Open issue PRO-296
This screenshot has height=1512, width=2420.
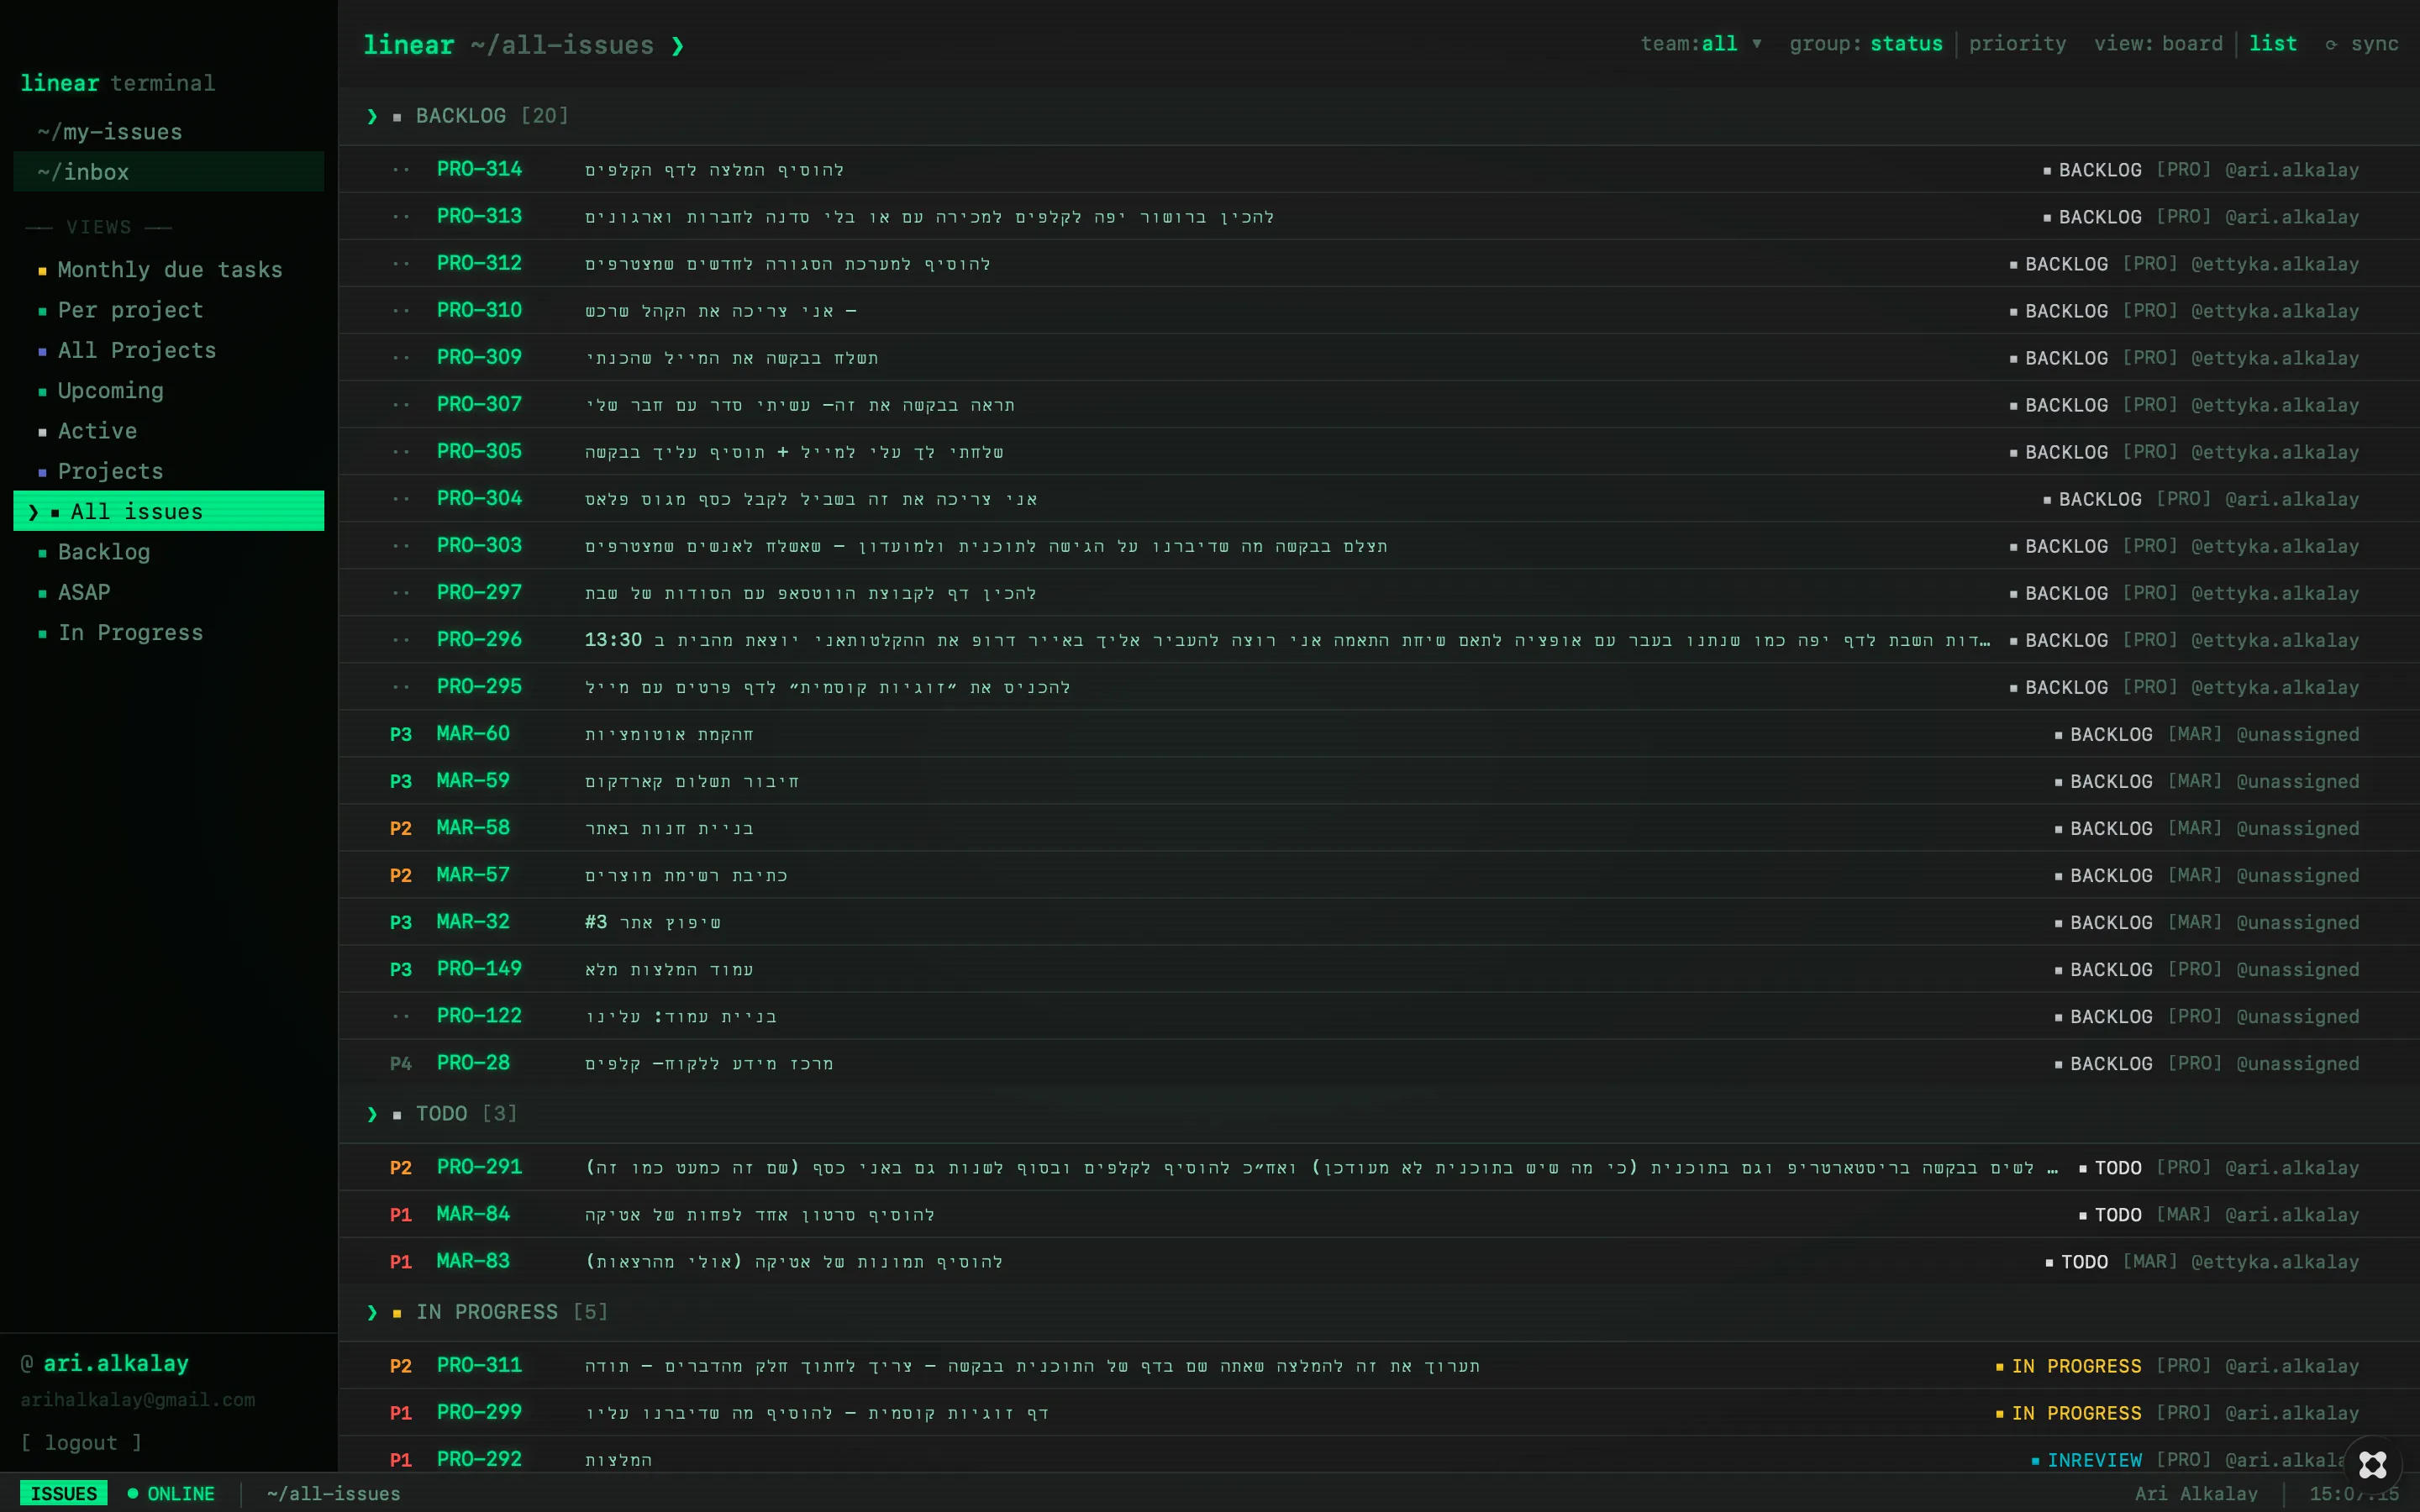[1378, 639]
